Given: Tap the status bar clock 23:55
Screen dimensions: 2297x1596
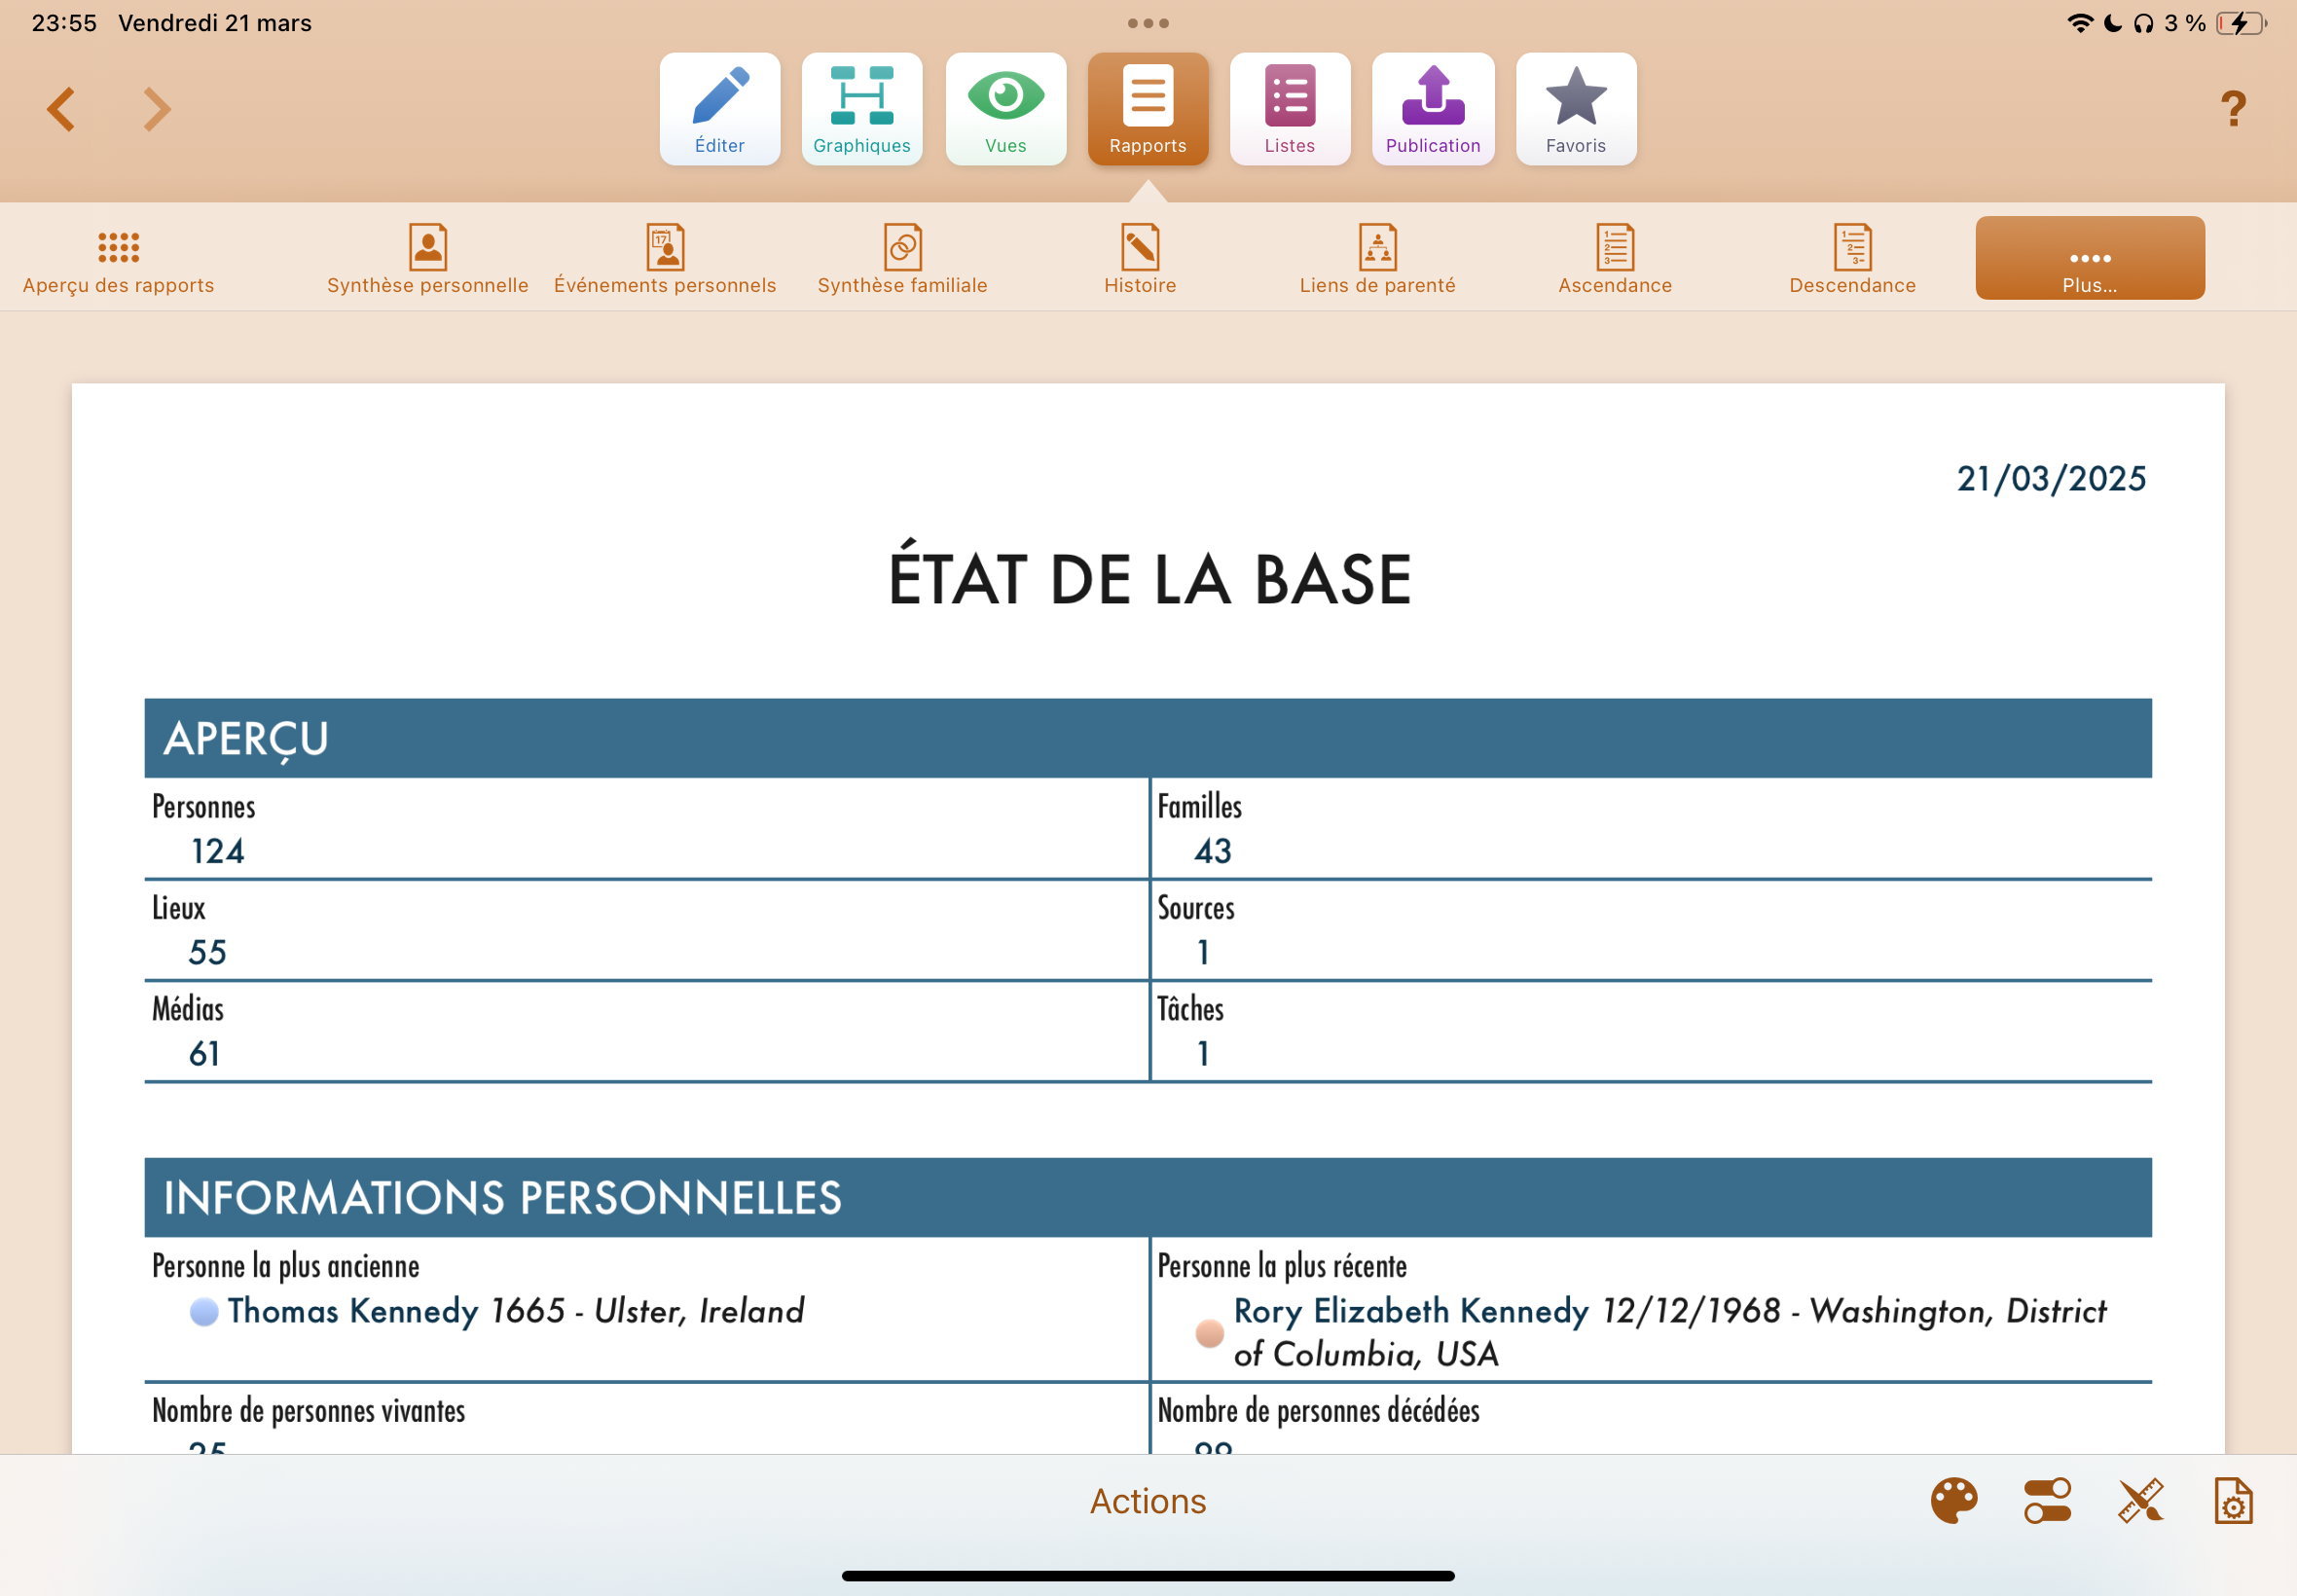Looking at the screenshot, I should tap(64, 23).
